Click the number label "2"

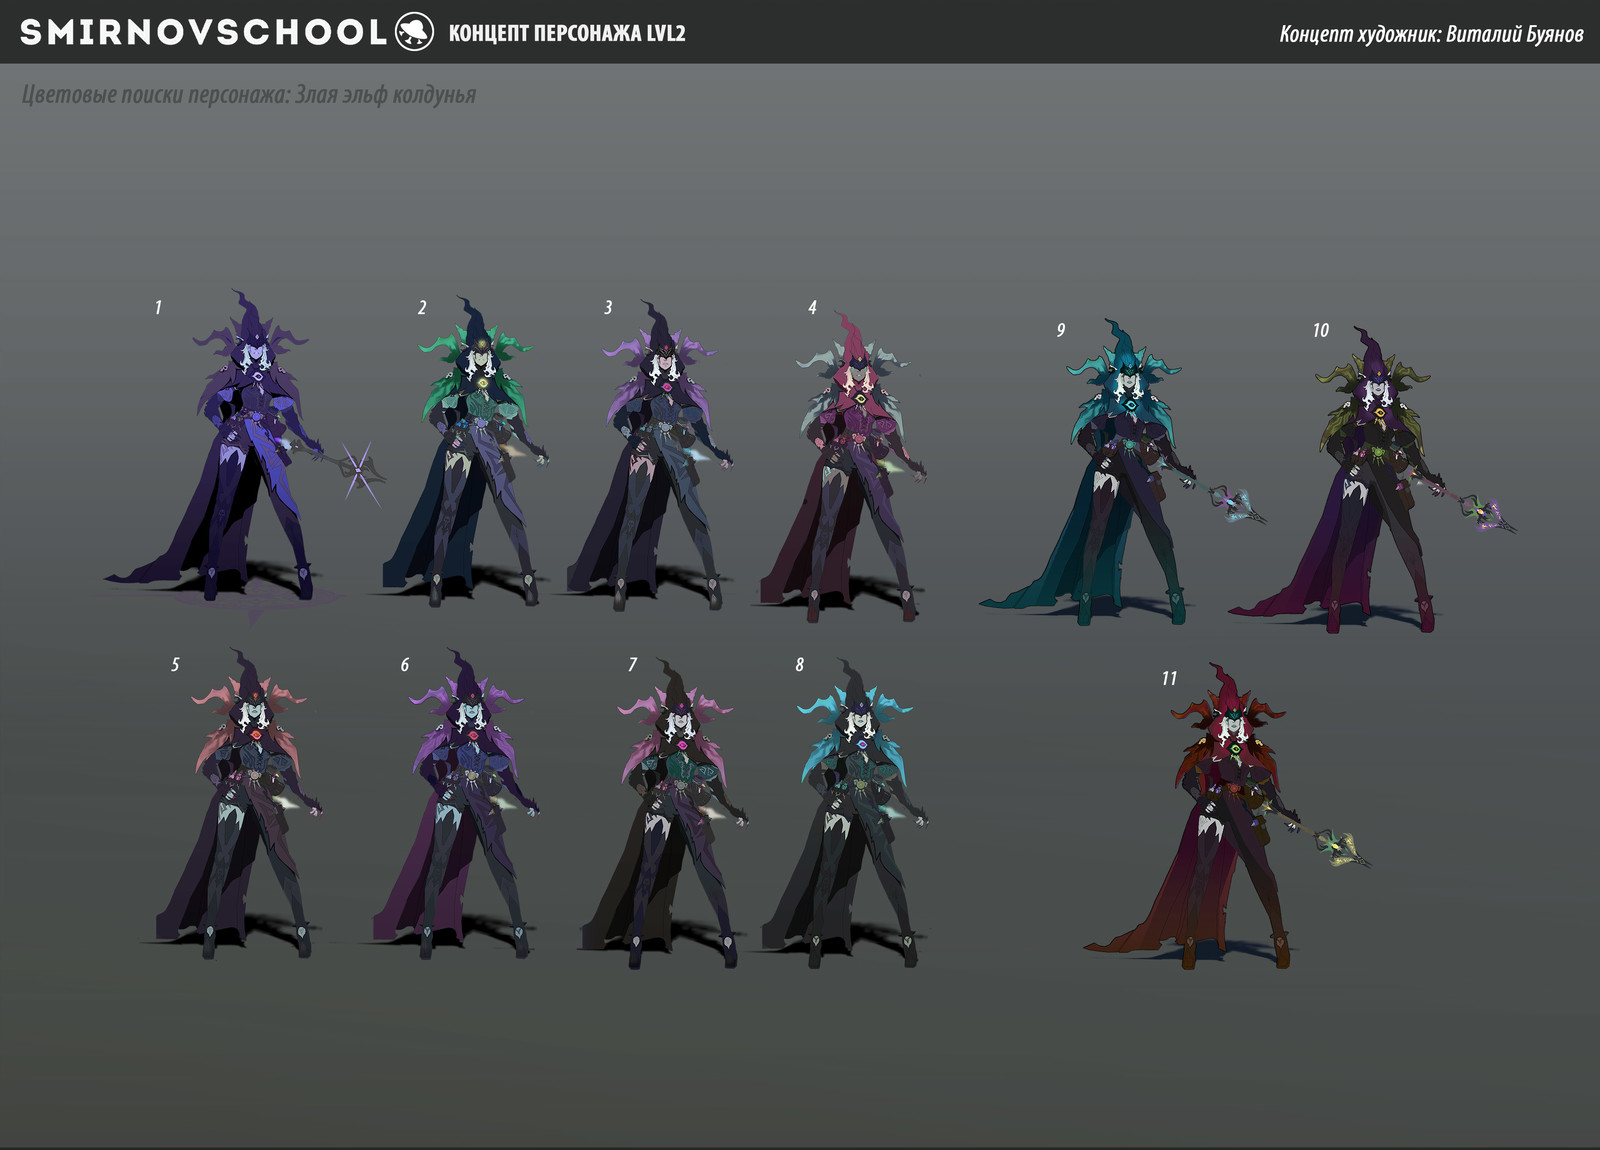[422, 307]
